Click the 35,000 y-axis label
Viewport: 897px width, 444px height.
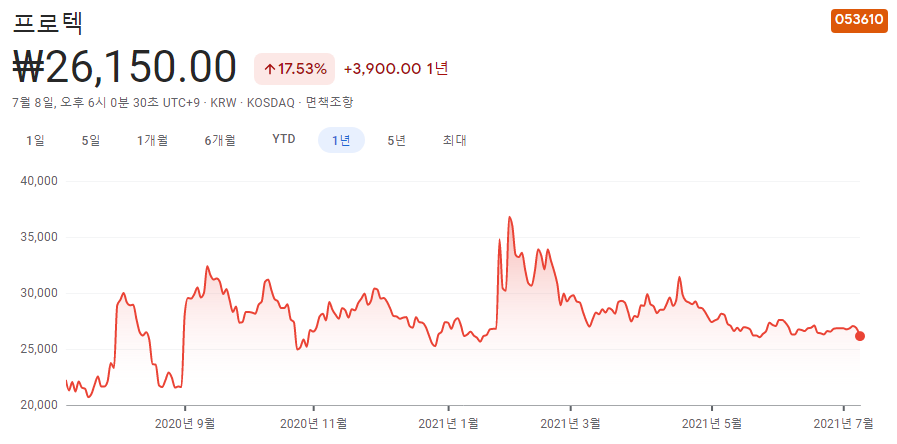[39, 237]
